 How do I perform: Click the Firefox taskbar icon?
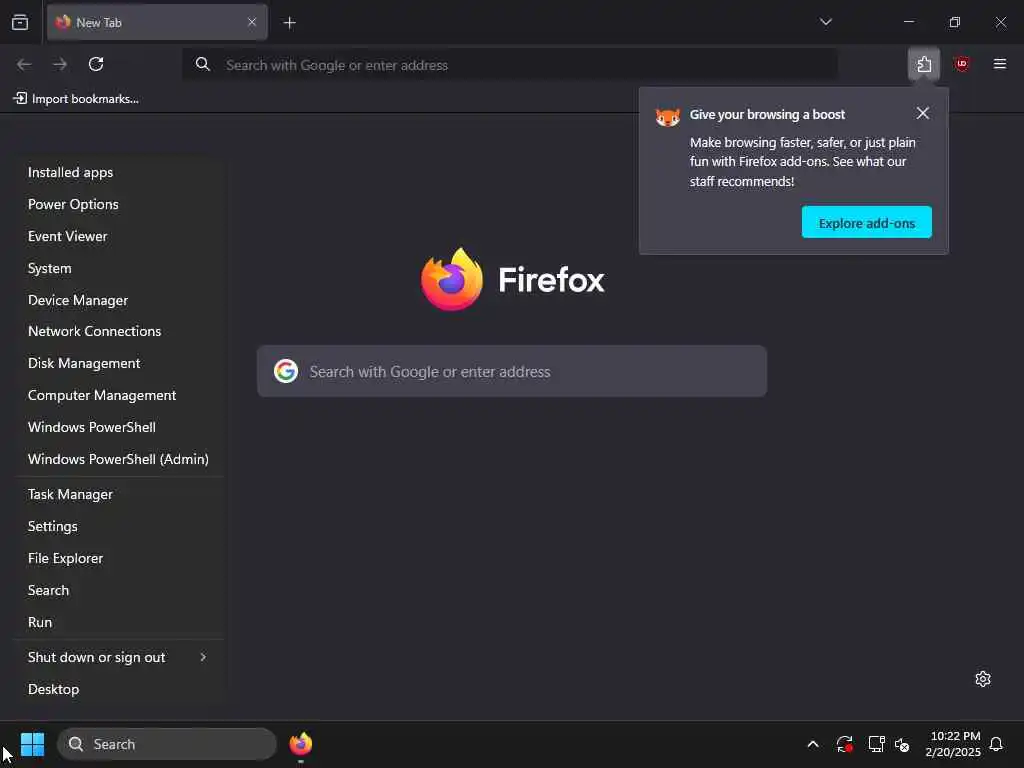(300, 744)
